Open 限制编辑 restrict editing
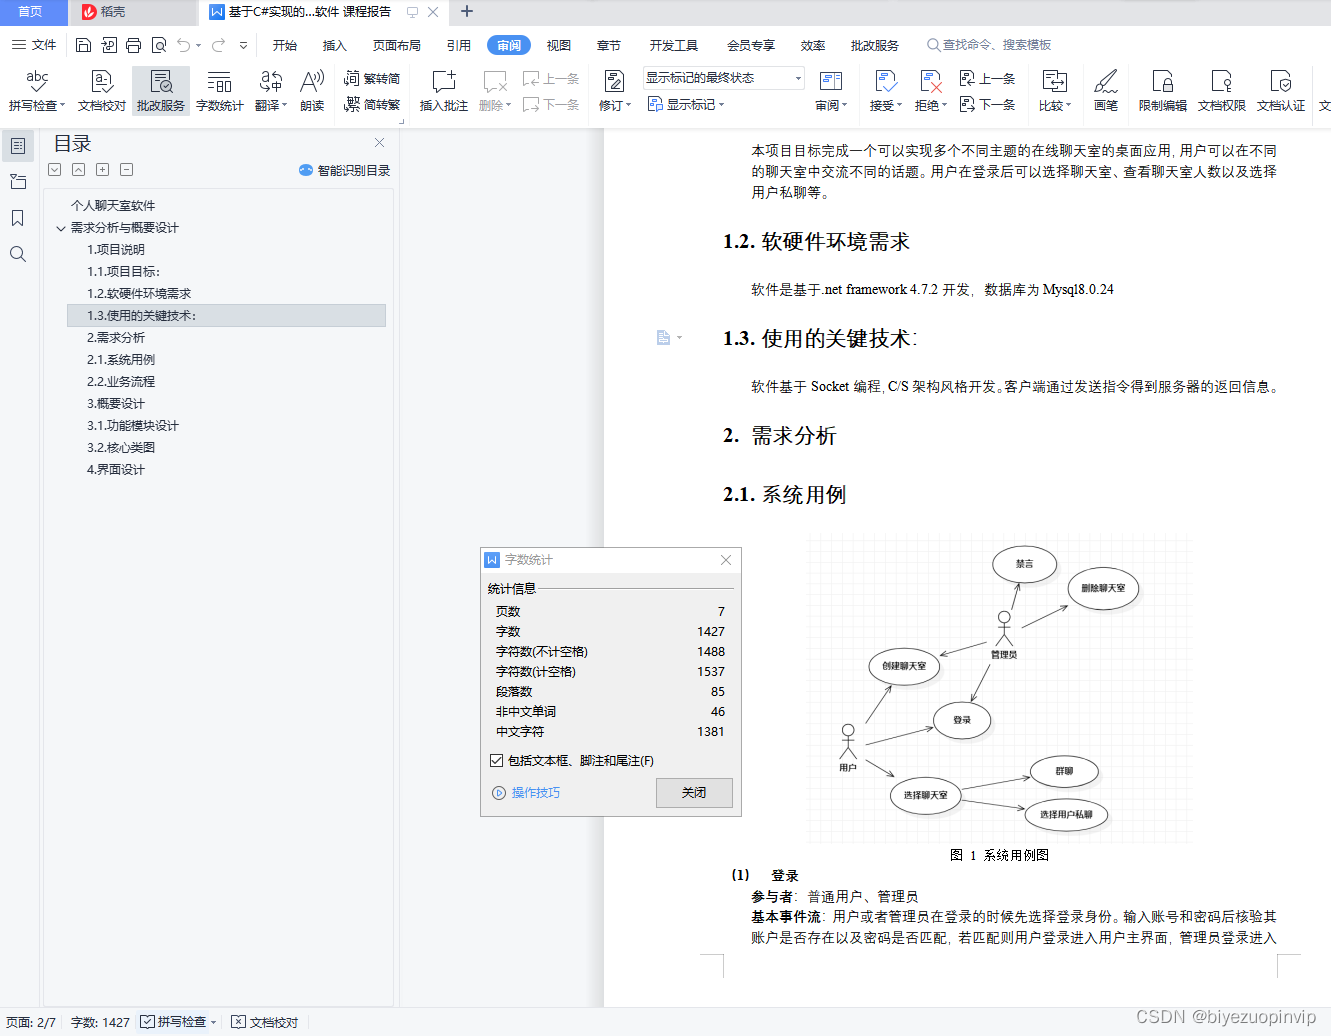The width and height of the screenshot is (1331, 1036). (1163, 90)
